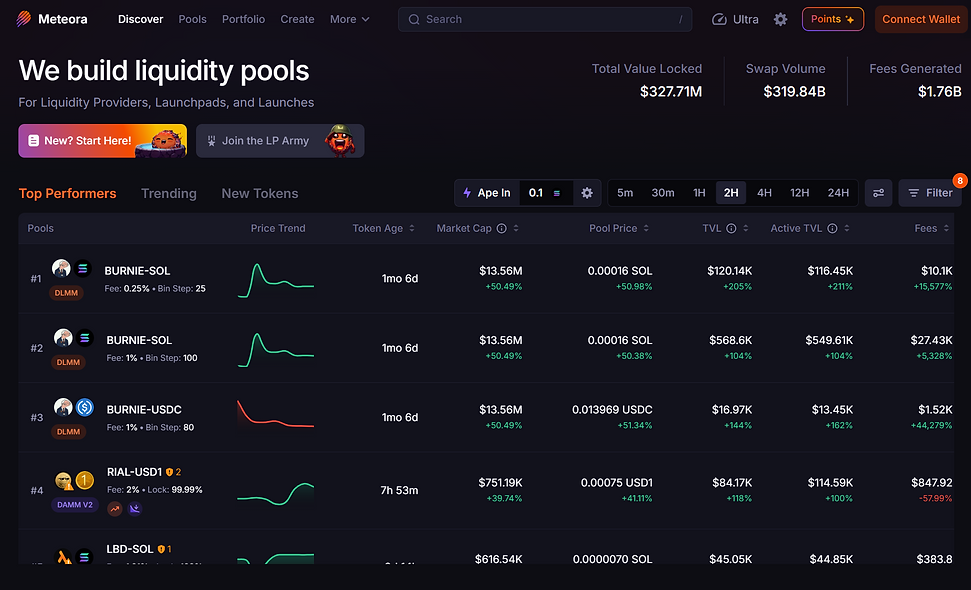Select the 4H timeframe
Image resolution: width=971 pixels, height=590 pixels.
coord(764,193)
